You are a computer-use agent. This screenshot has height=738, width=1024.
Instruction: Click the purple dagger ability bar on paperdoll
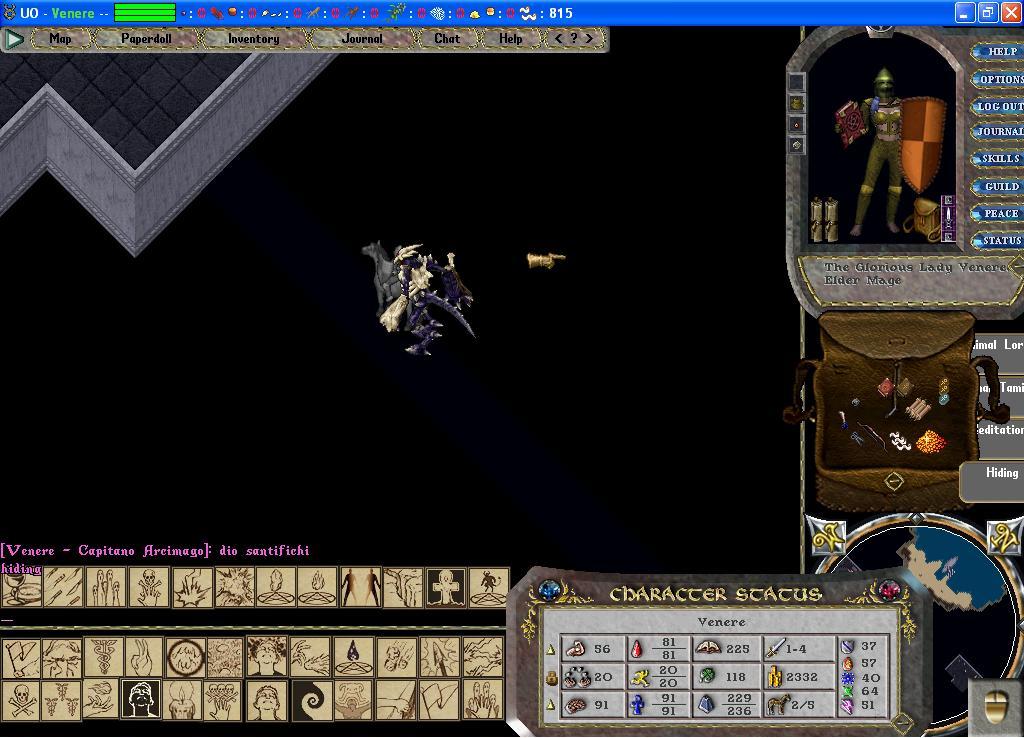tap(947, 219)
